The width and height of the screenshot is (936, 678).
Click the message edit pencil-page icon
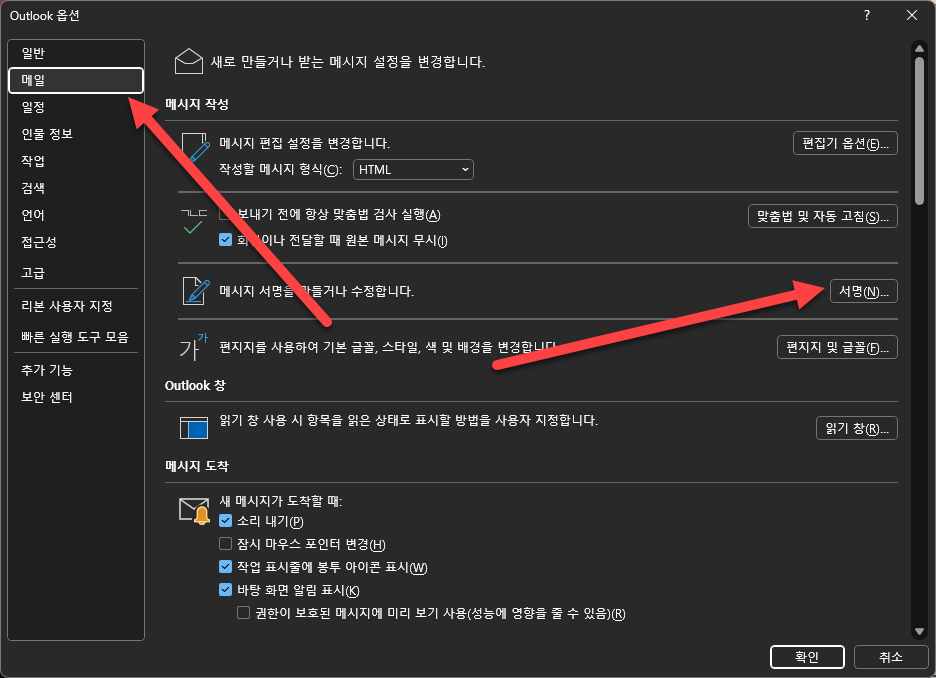pyautogui.click(x=196, y=147)
